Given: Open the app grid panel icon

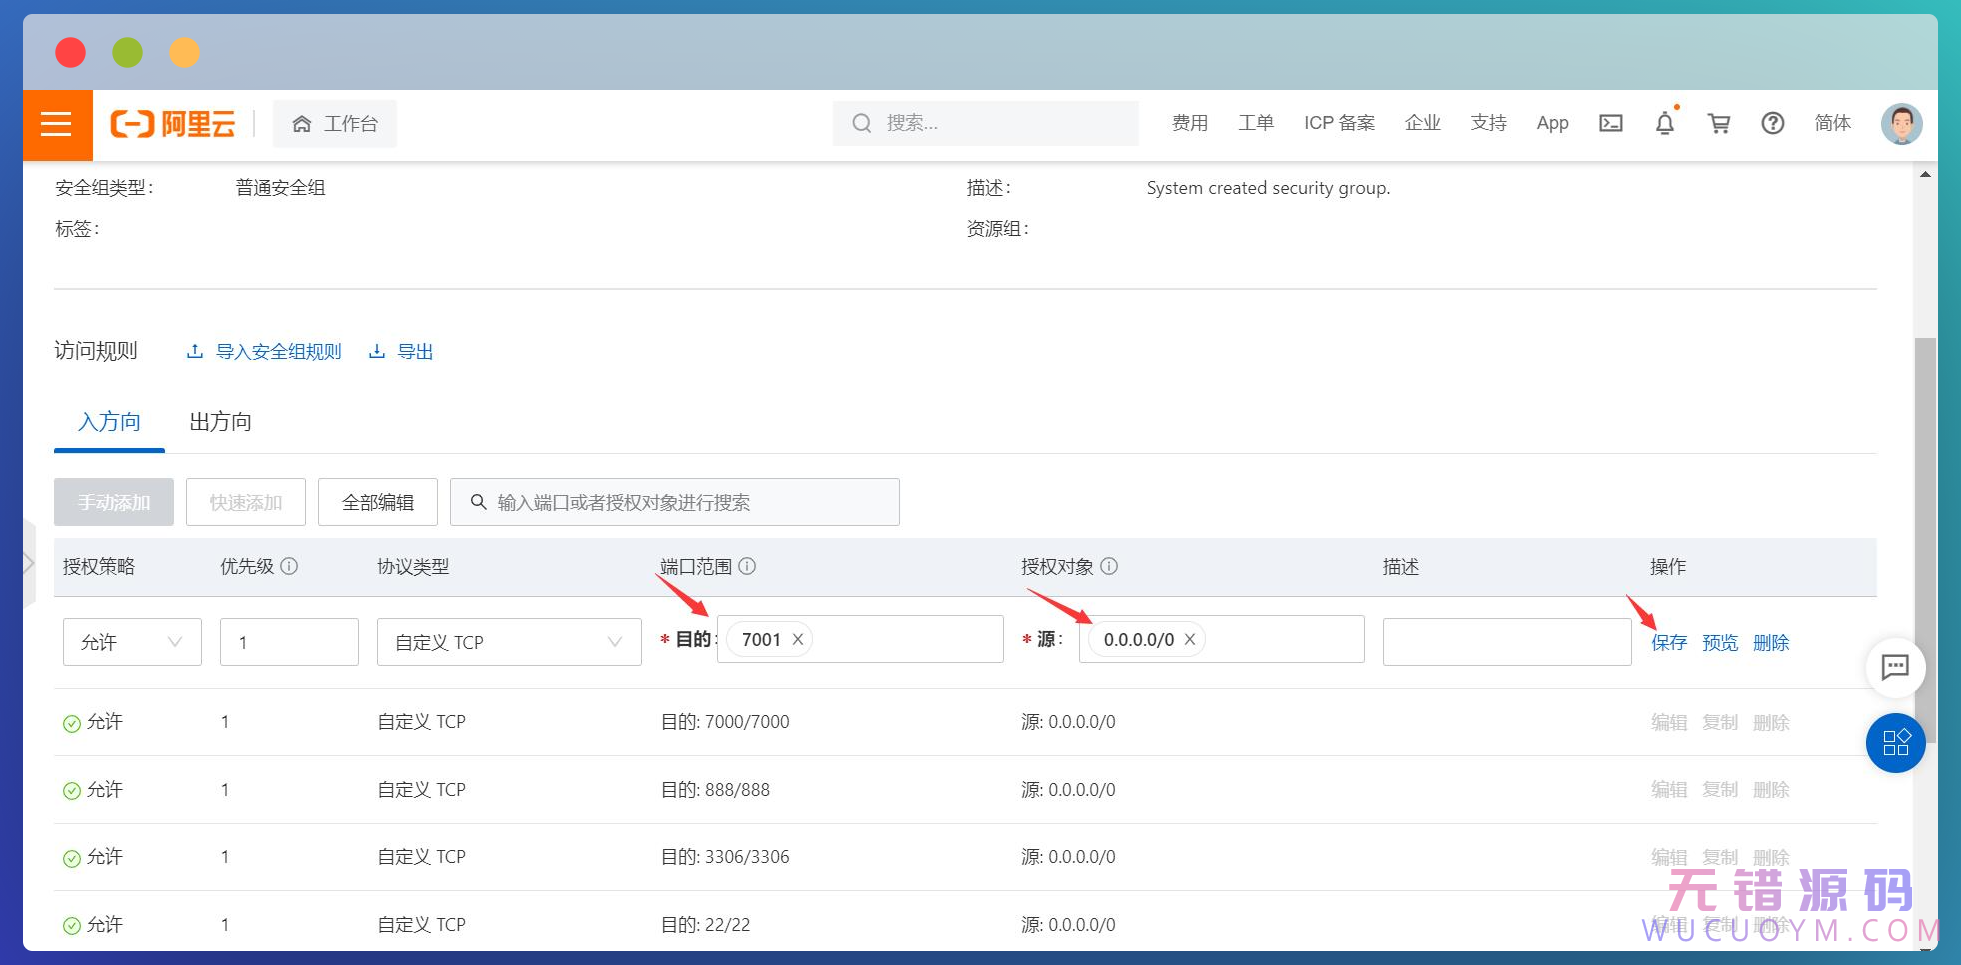Looking at the screenshot, I should [1896, 743].
